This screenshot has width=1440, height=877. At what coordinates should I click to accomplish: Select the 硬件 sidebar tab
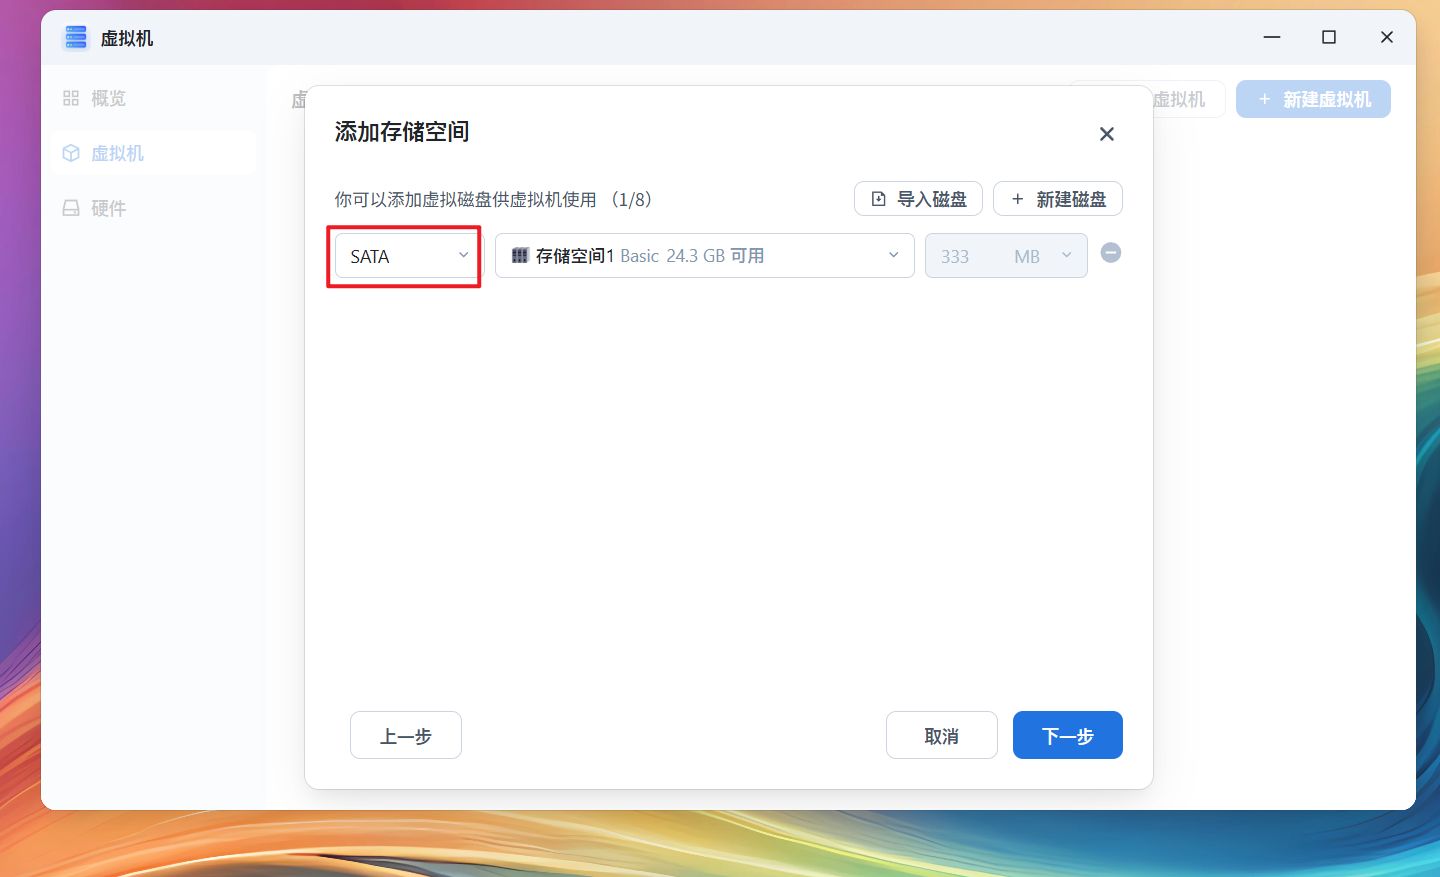tap(108, 208)
